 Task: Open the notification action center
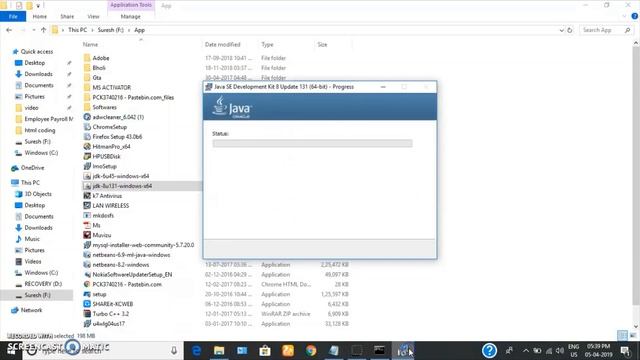tap(625, 351)
